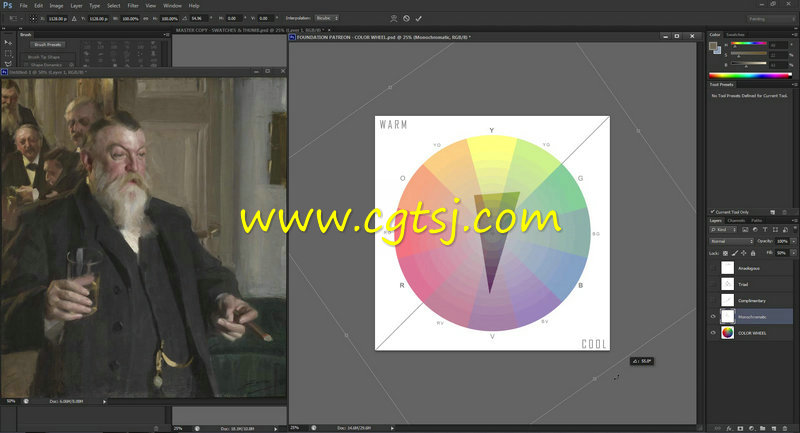The width and height of the screenshot is (800, 433).
Task: Click the foreground color swatch
Action: [713, 46]
